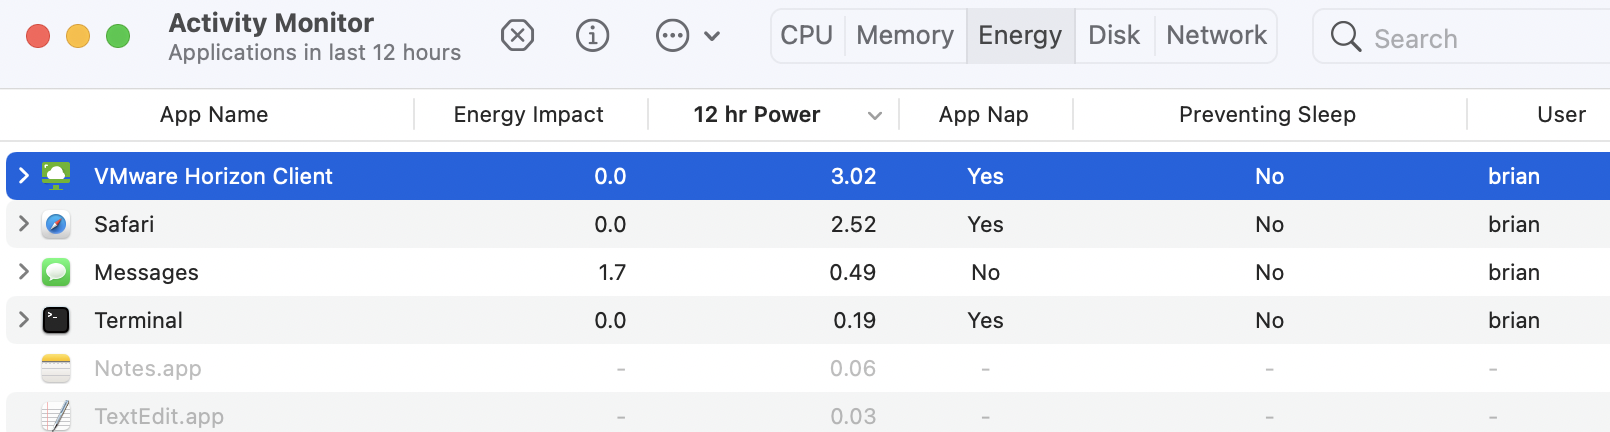1610x432 pixels.
Task: Open the Network tab
Action: tap(1216, 36)
